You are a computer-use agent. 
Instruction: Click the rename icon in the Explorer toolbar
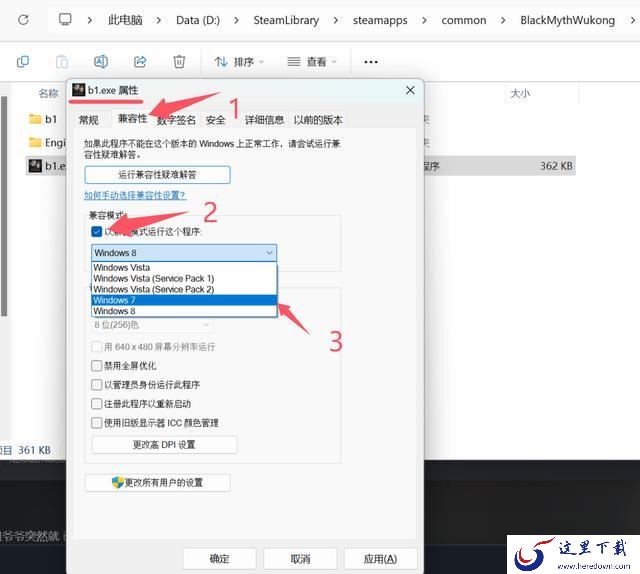point(101,62)
